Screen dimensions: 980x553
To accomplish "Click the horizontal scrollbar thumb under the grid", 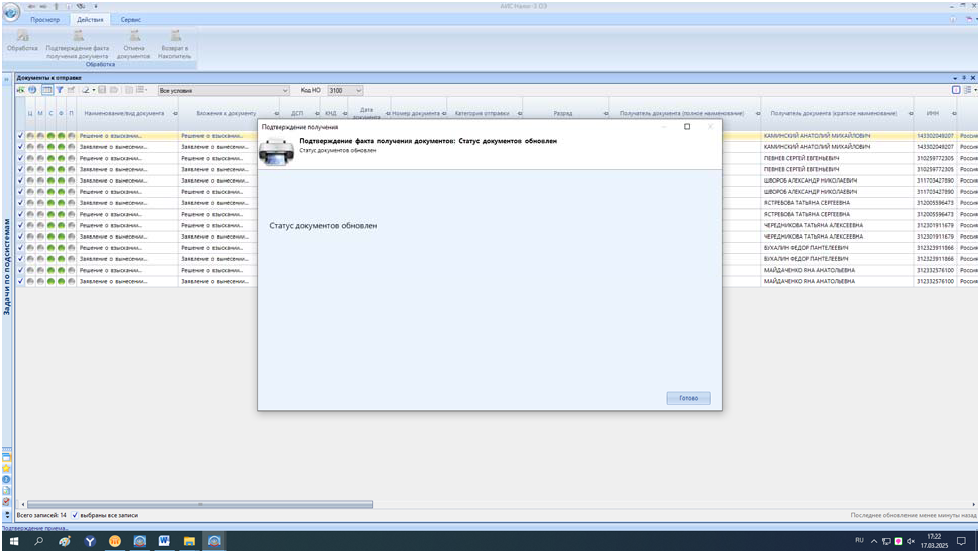I will pos(200,504).
